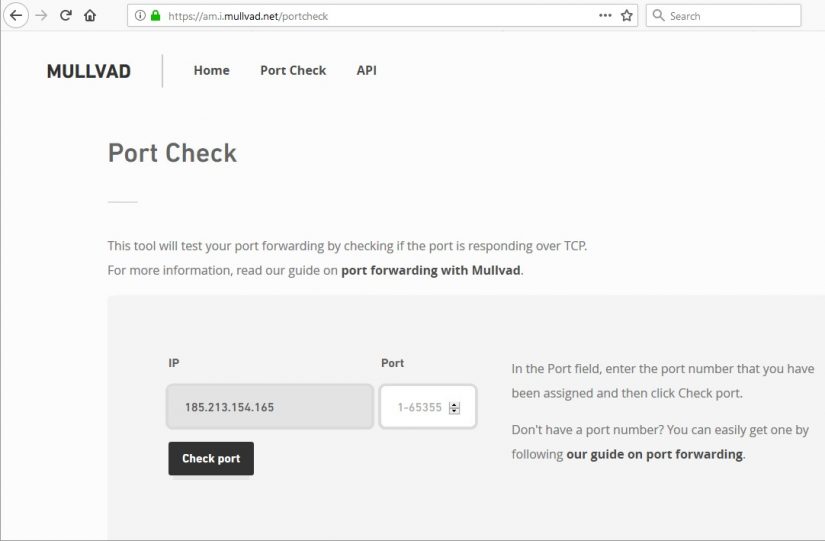
Task: Open the 'port forwarding with Mullvad' guide link
Action: pos(431,270)
